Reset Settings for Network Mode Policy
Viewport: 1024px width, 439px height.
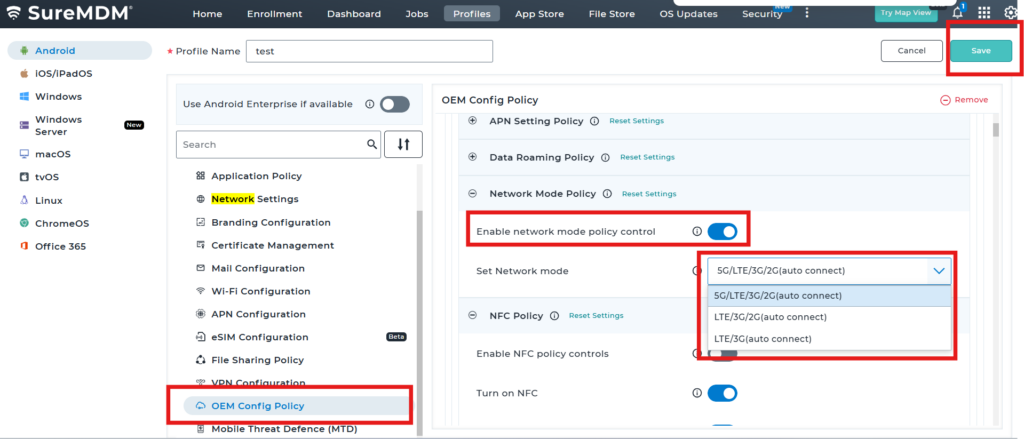pos(649,194)
